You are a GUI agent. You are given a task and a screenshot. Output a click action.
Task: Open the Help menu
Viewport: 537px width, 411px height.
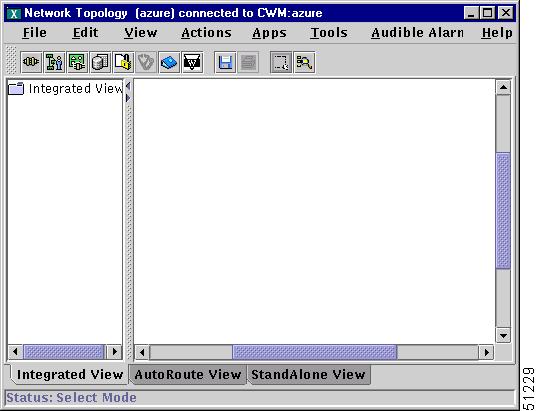497,33
